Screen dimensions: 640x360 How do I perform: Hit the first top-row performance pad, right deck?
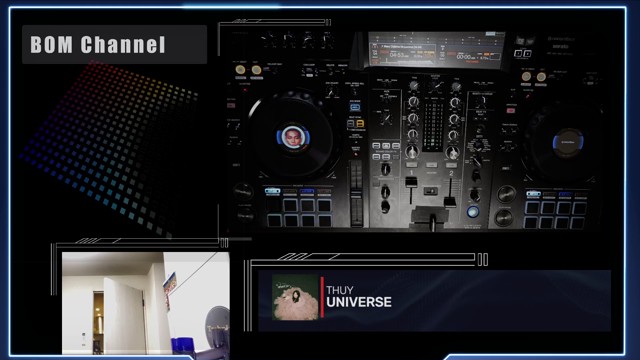(532, 208)
